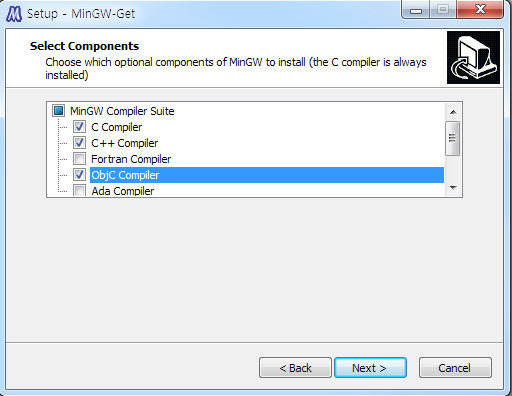Click the MinGW logo icon in title bar
This screenshot has height=396, width=512.
14,14
